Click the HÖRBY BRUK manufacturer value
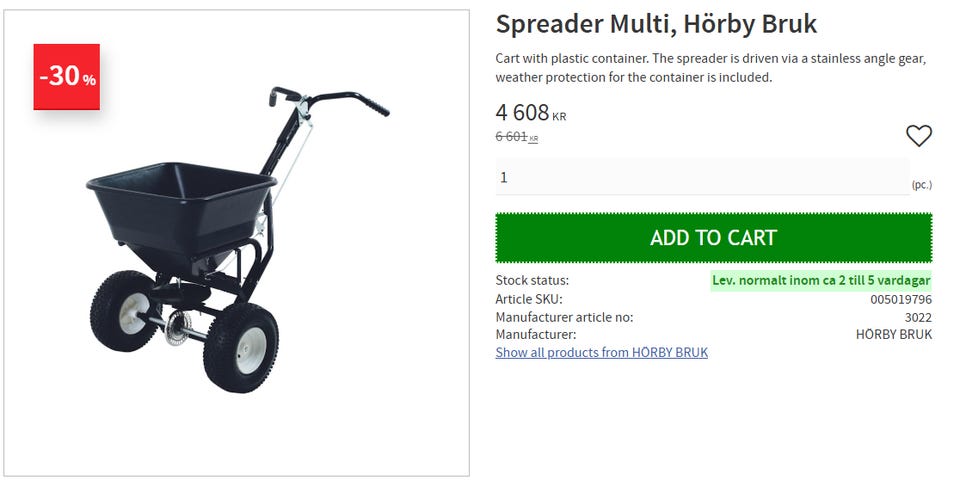The height and width of the screenshot is (480, 960). (894, 335)
